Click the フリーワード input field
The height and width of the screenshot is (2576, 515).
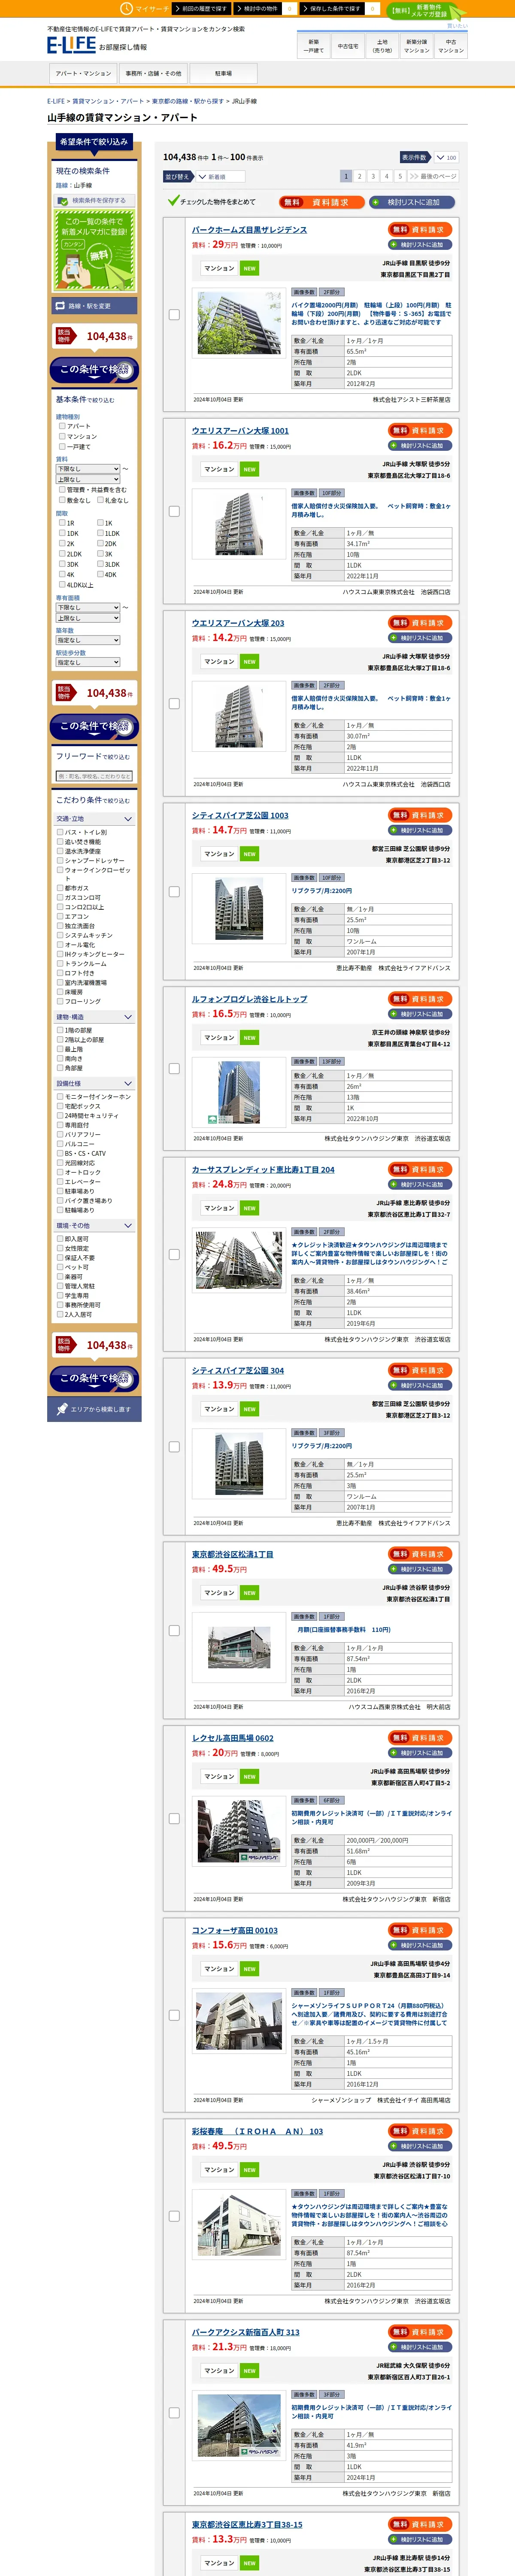[x=94, y=776]
